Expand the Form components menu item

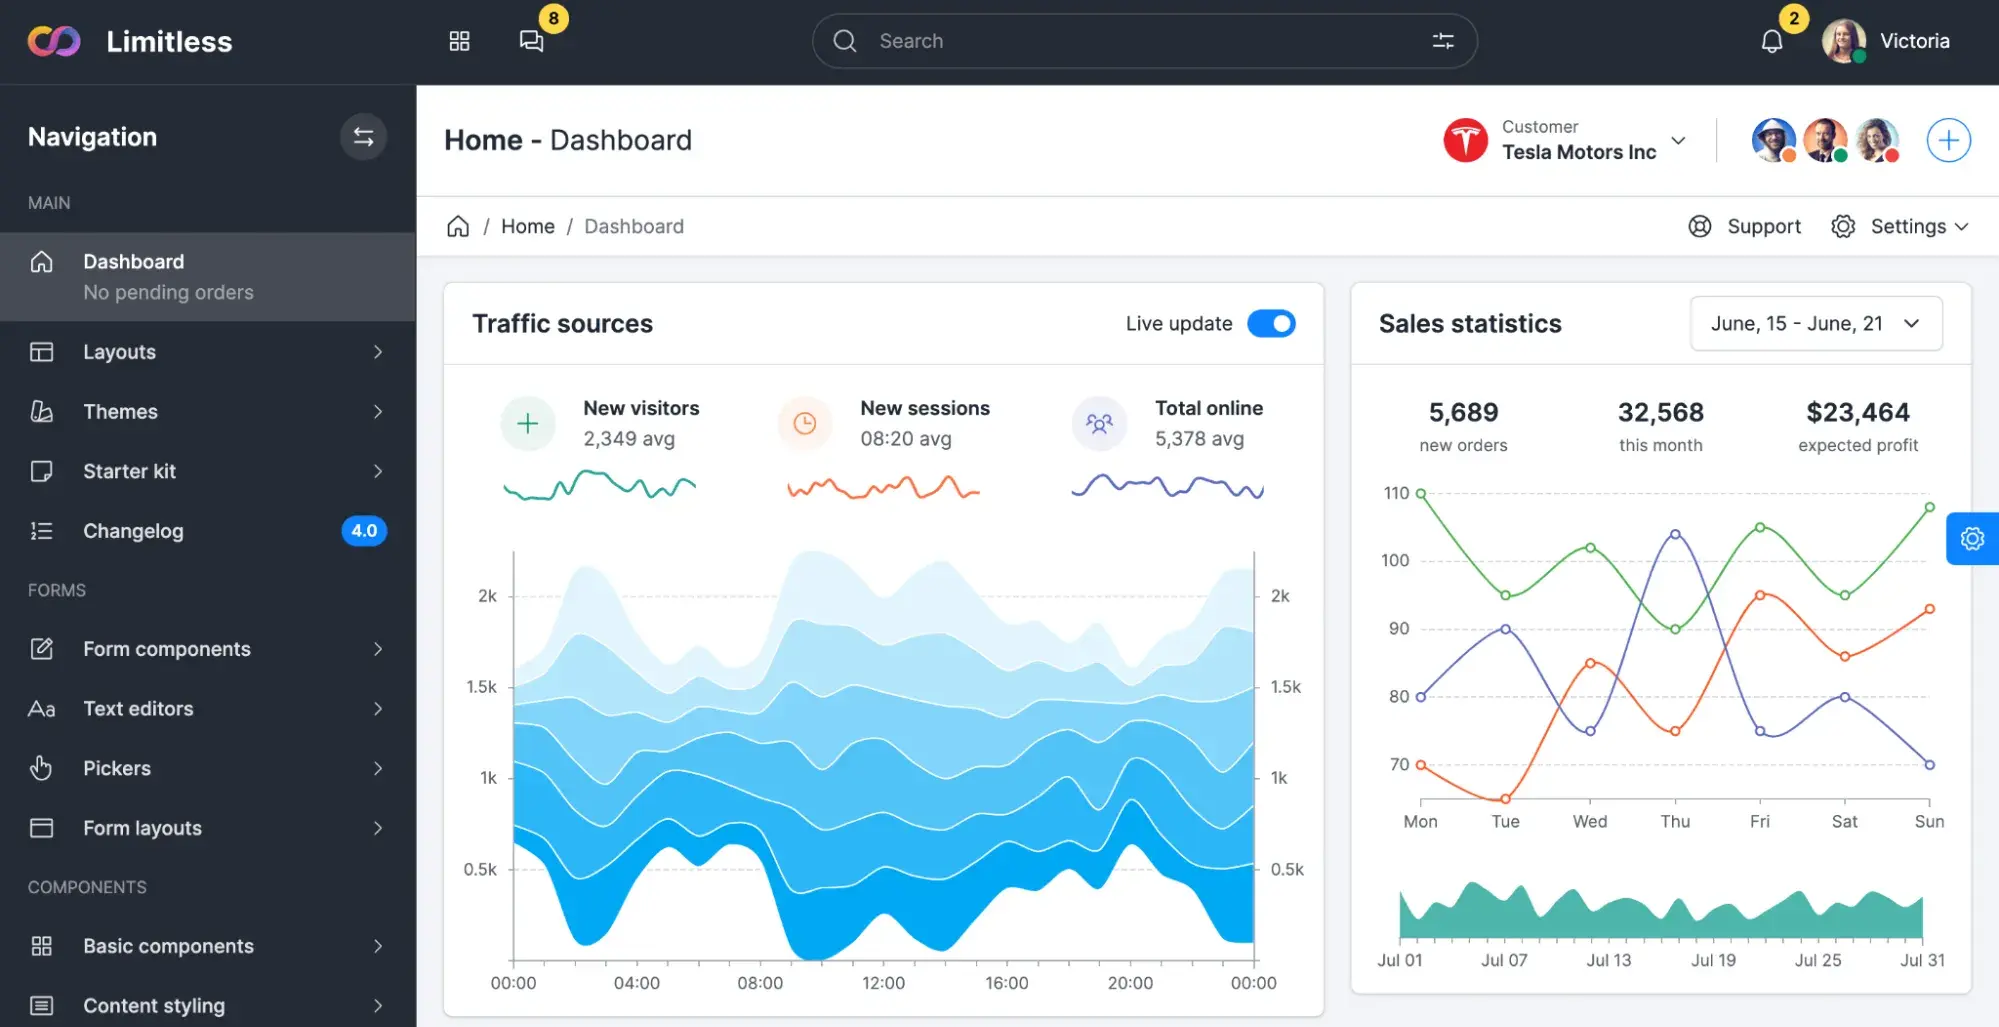tap(207, 649)
